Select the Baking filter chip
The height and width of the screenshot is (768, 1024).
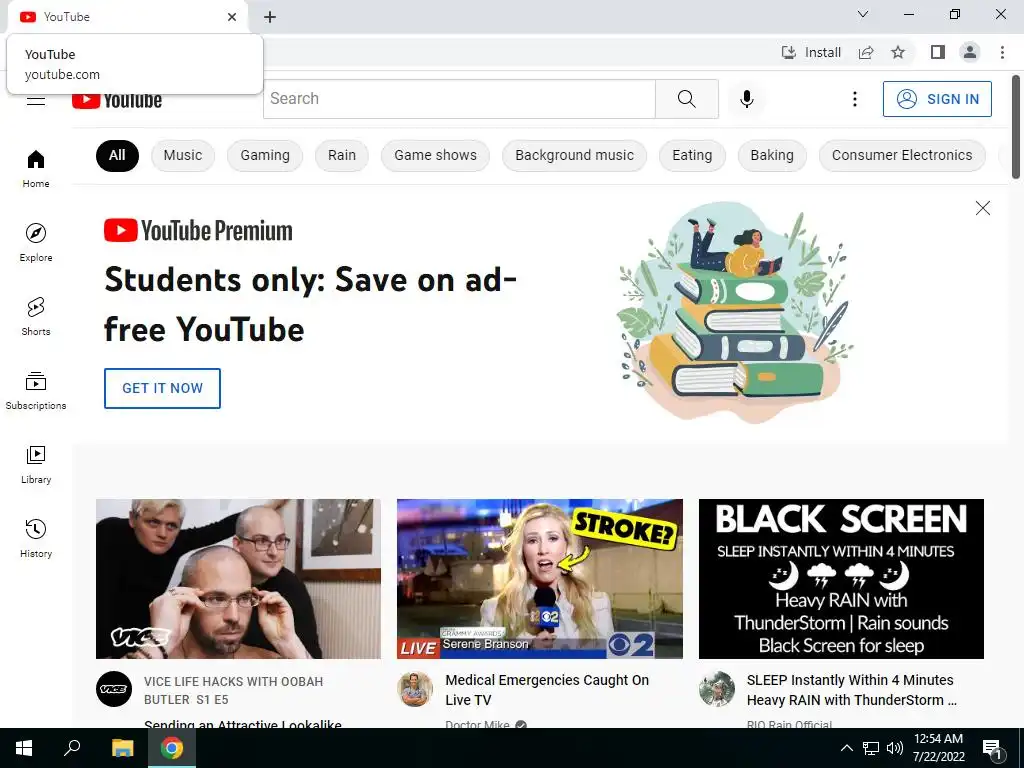pos(772,155)
